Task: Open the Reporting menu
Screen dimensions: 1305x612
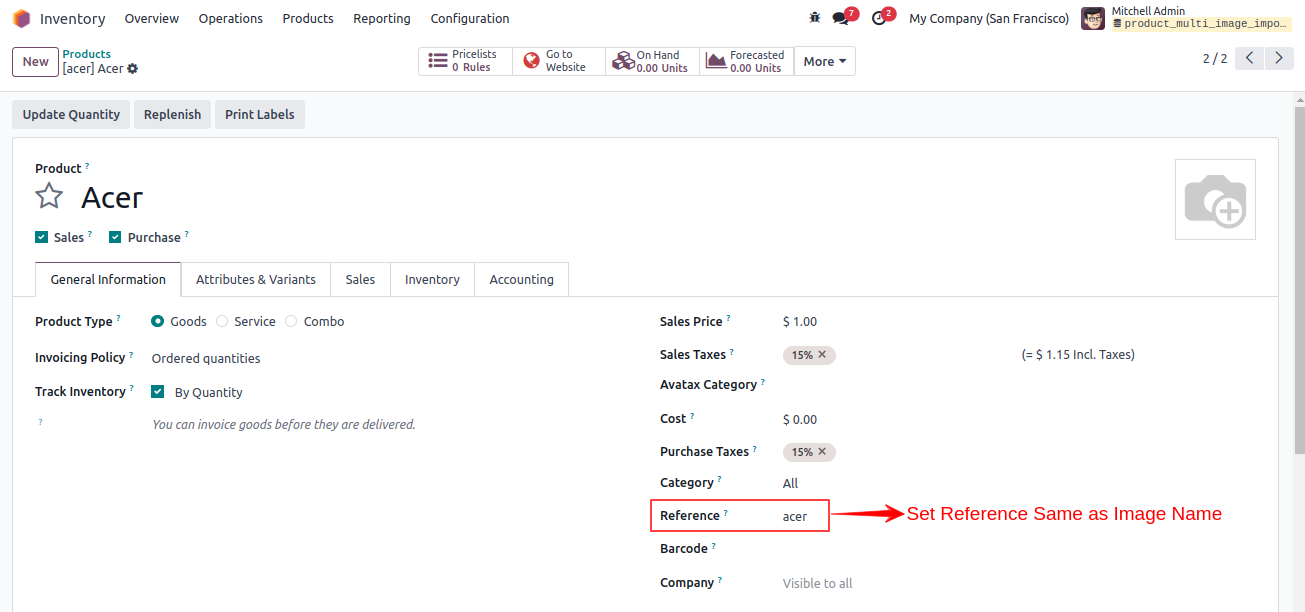Action: click(382, 18)
